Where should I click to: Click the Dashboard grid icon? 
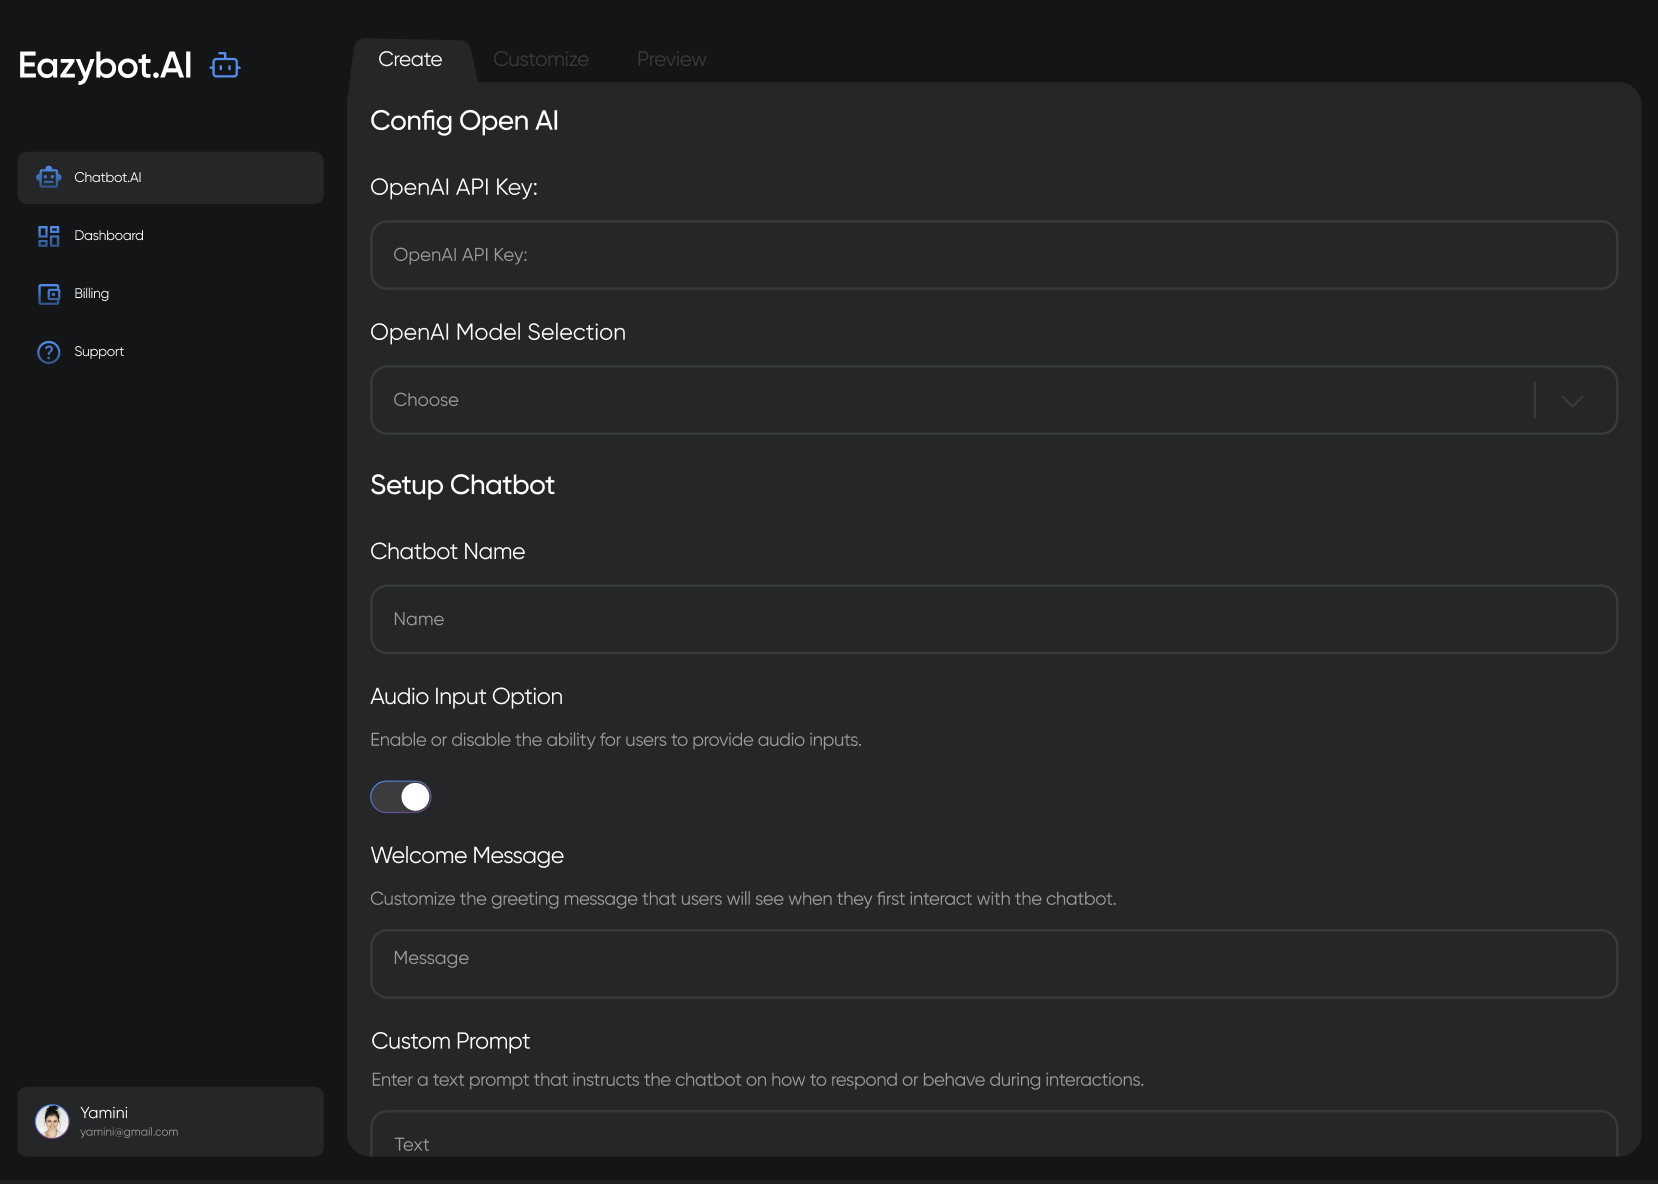tap(49, 236)
